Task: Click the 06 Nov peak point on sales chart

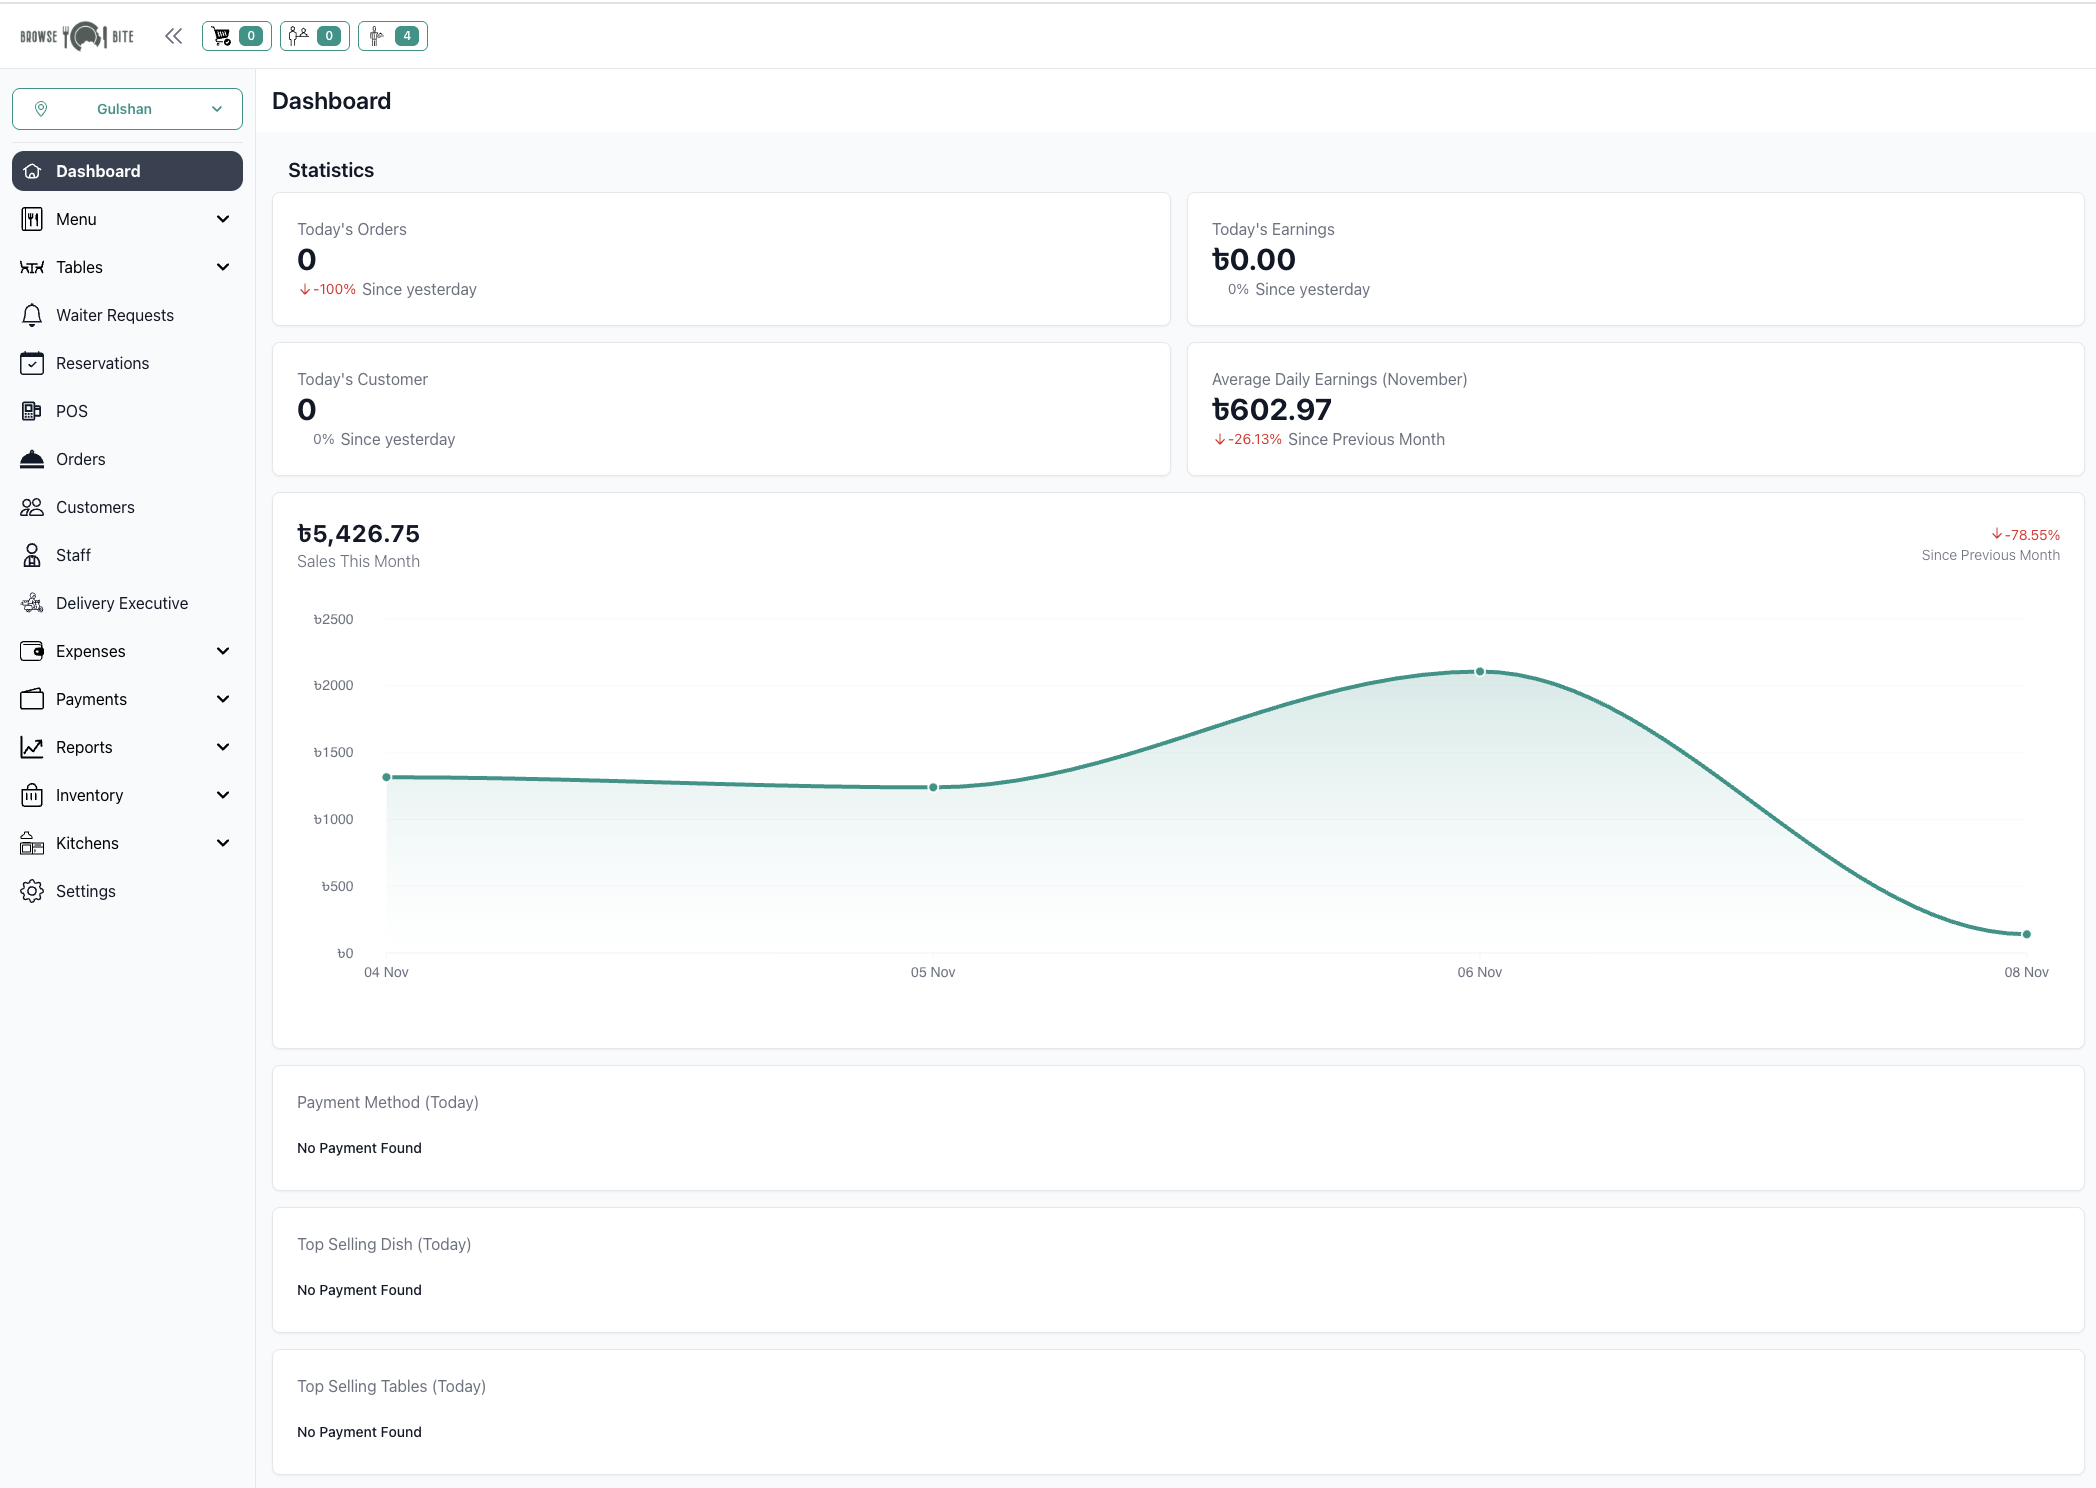Action: click(1479, 671)
